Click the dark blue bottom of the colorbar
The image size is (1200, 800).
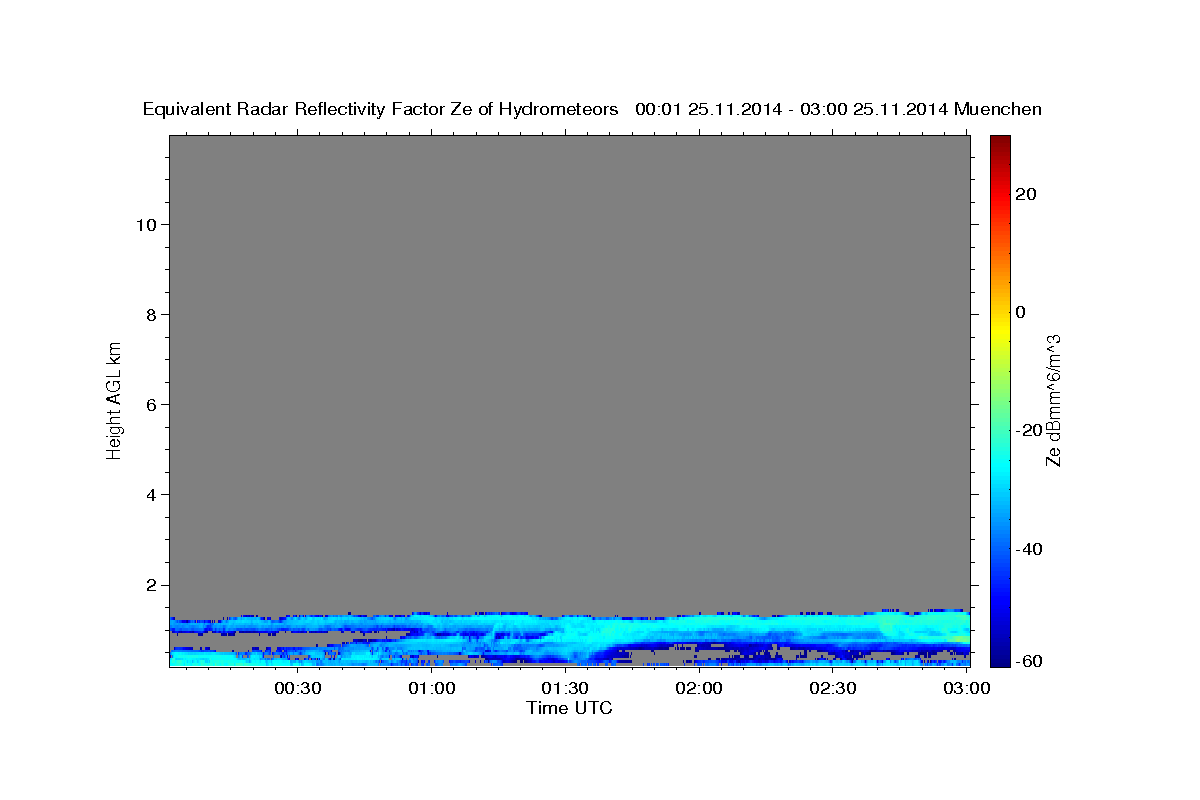tap(1000, 655)
